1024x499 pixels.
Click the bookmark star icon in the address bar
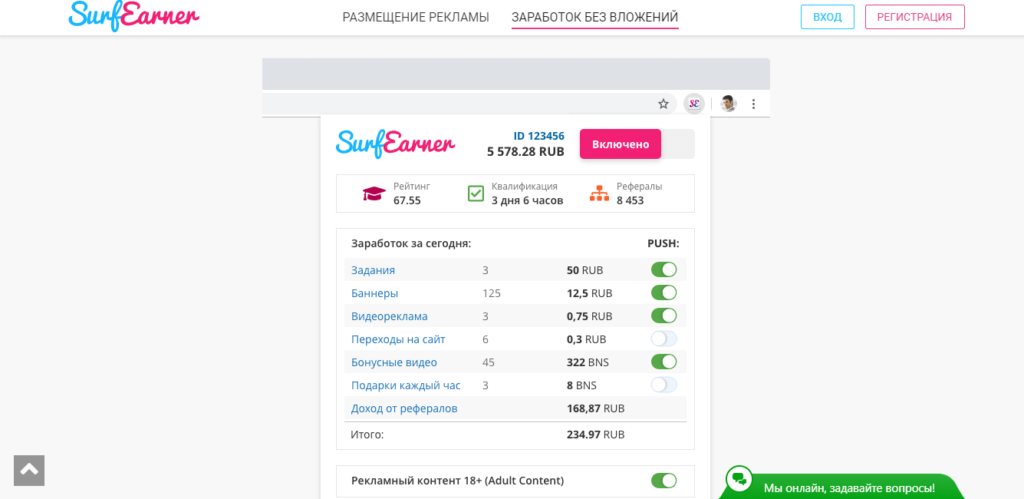664,104
